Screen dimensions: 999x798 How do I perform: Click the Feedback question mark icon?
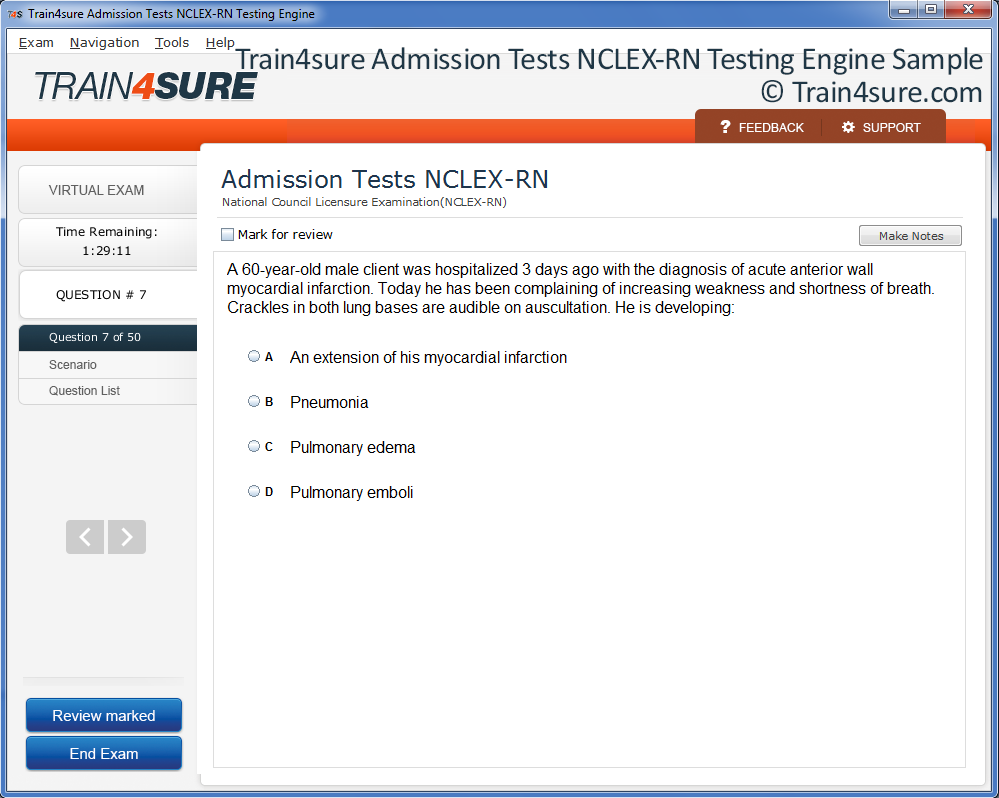725,127
